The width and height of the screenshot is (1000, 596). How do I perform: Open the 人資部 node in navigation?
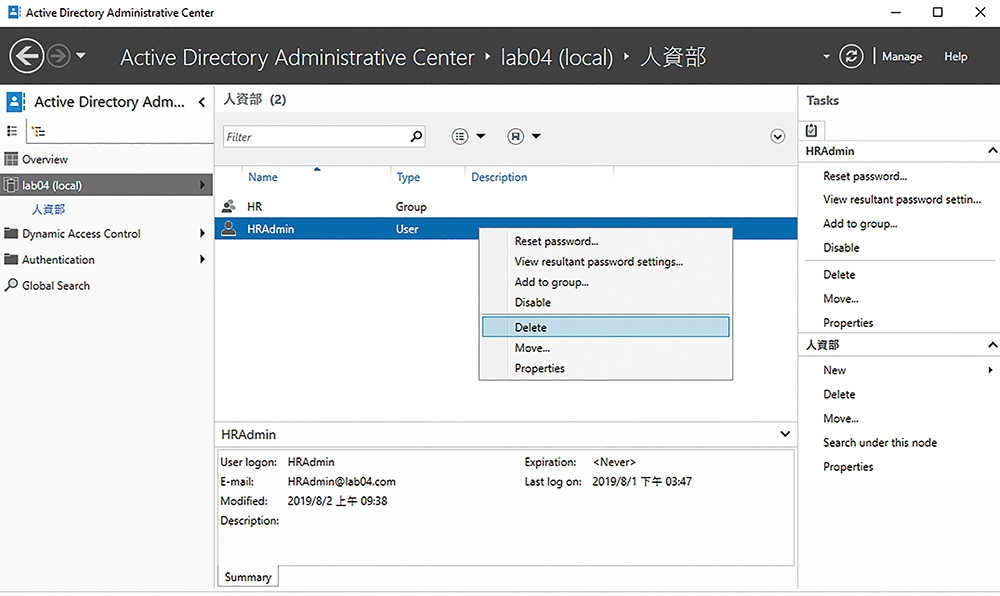(48, 209)
